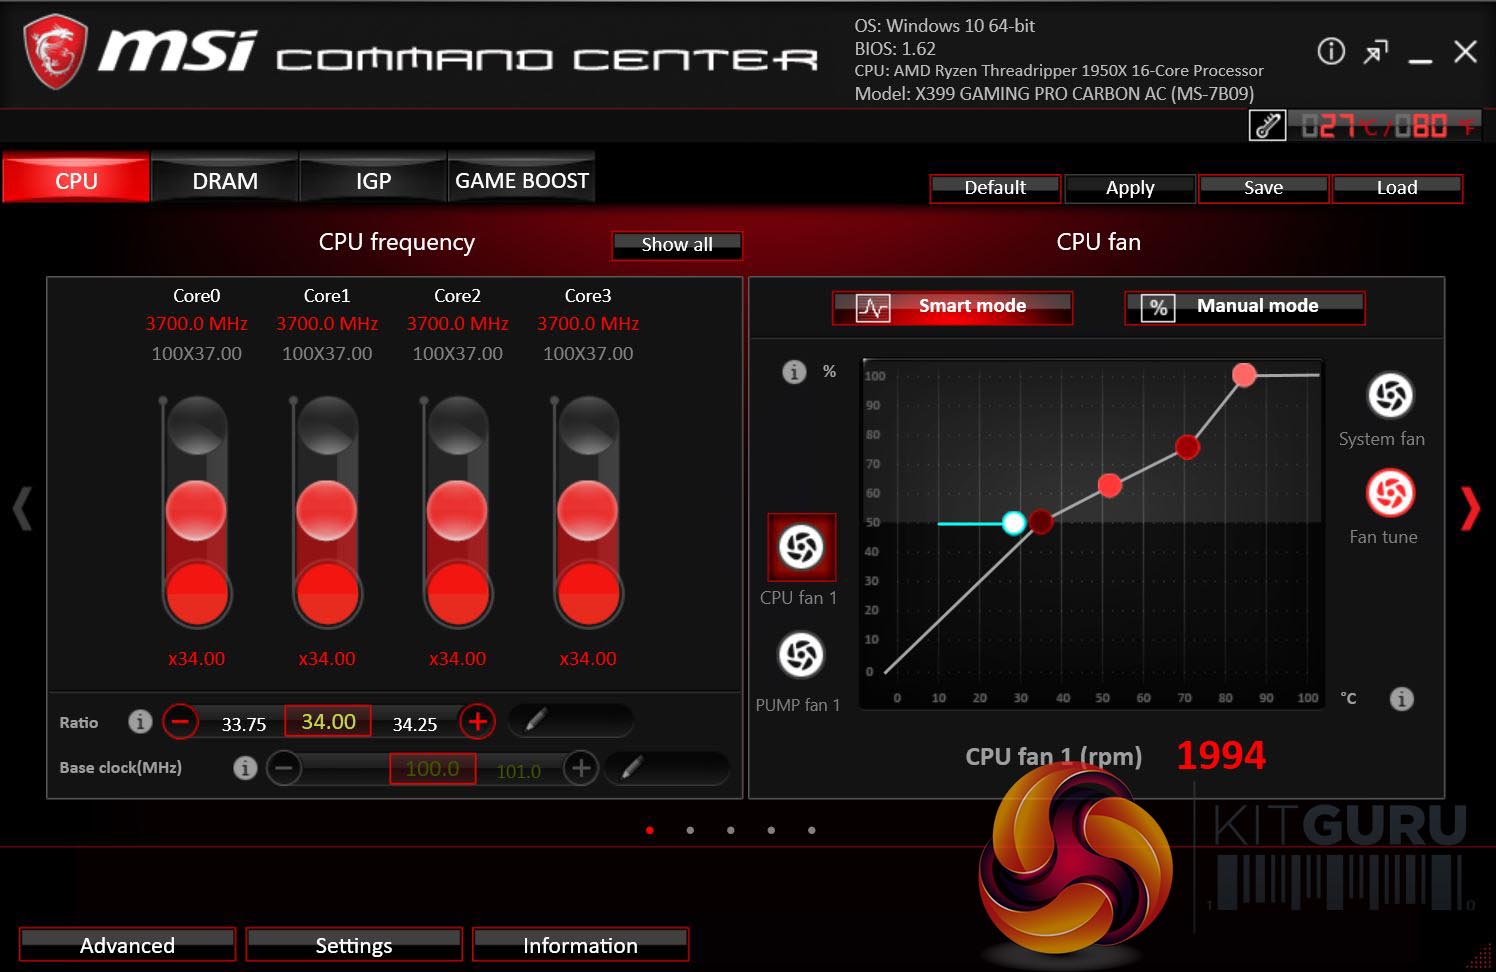Click the Core3 ratio slider knob
Screen dimensions: 1496x972
pyautogui.click(x=588, y=511)
